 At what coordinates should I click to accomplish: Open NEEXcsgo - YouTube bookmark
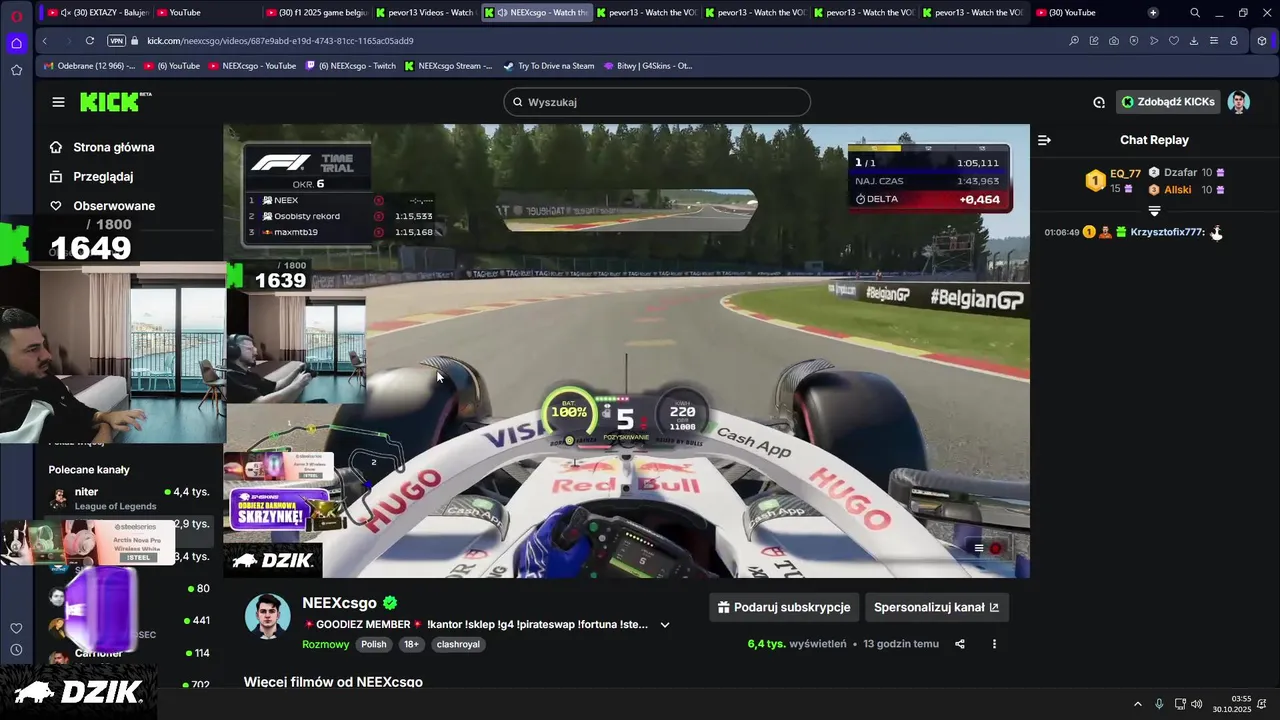click(x=252, y=66)
